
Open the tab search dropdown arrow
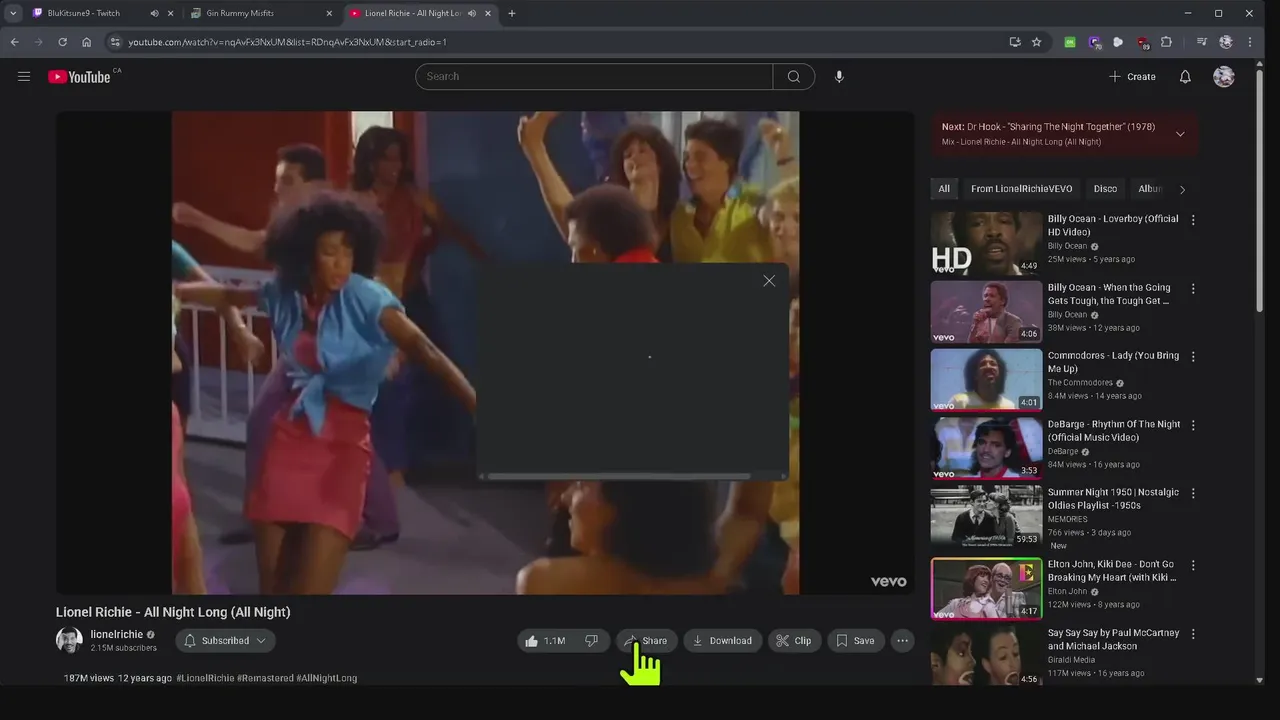[x=13, y=13]
